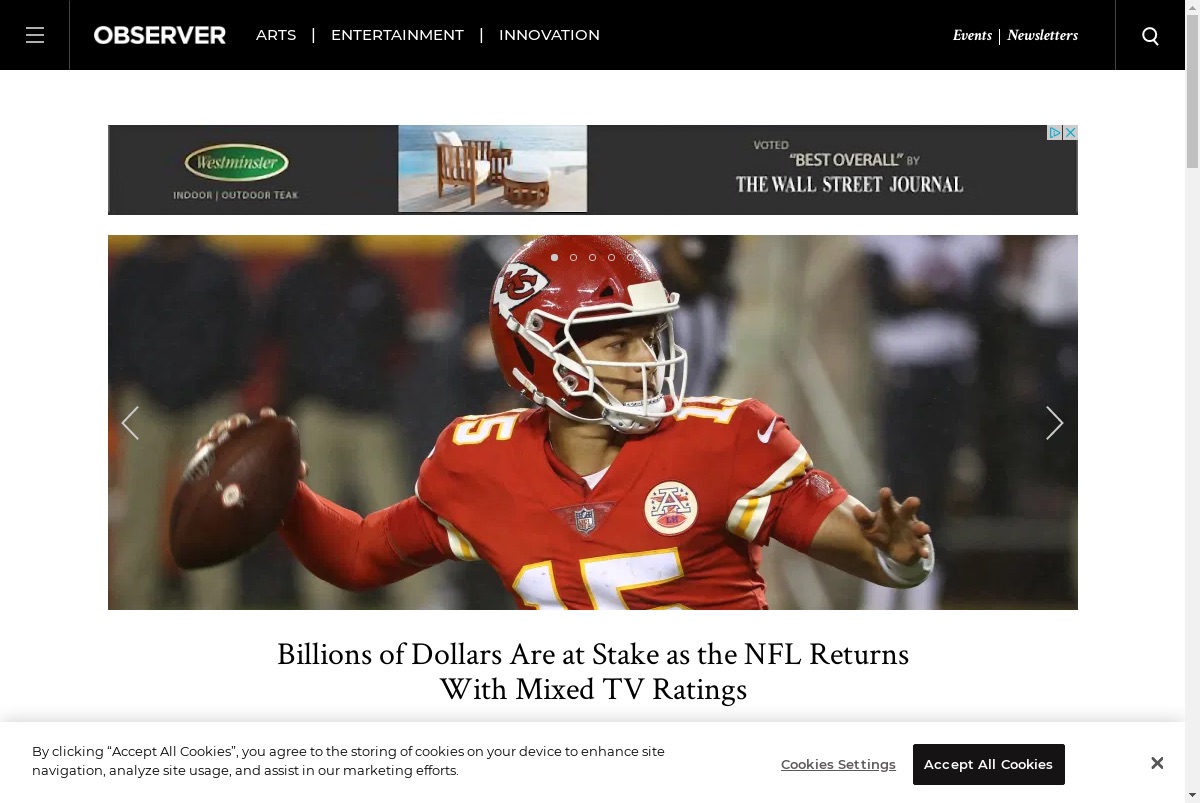Screen dimensions: 1200x803
Task: Open the Newsletters link
Action: [1042, 35]
